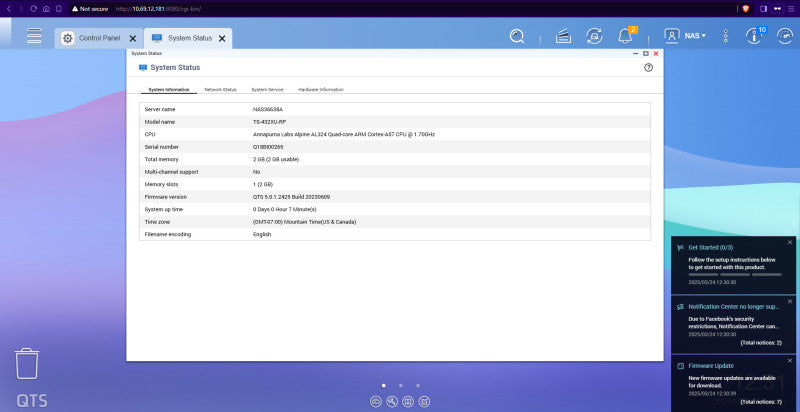Switch to the Network Status tab
This screenshot has height=412, width=800.
220,90
